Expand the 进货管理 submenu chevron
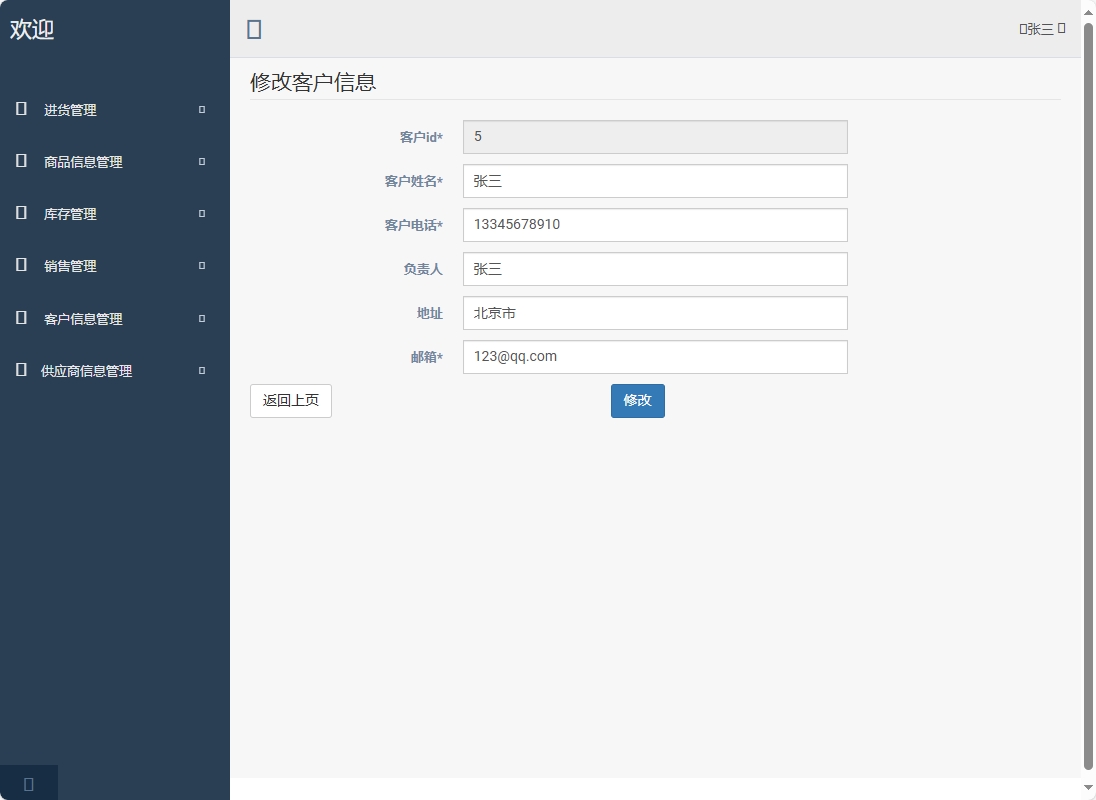1096x800 pixels. point(200,110)
